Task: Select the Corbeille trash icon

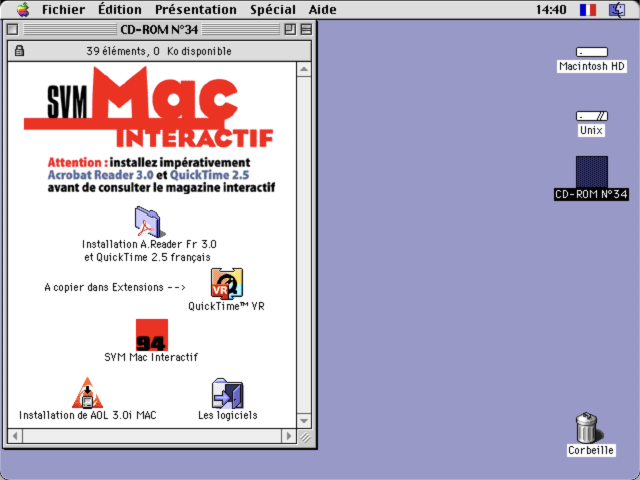Action: [588, 427]
